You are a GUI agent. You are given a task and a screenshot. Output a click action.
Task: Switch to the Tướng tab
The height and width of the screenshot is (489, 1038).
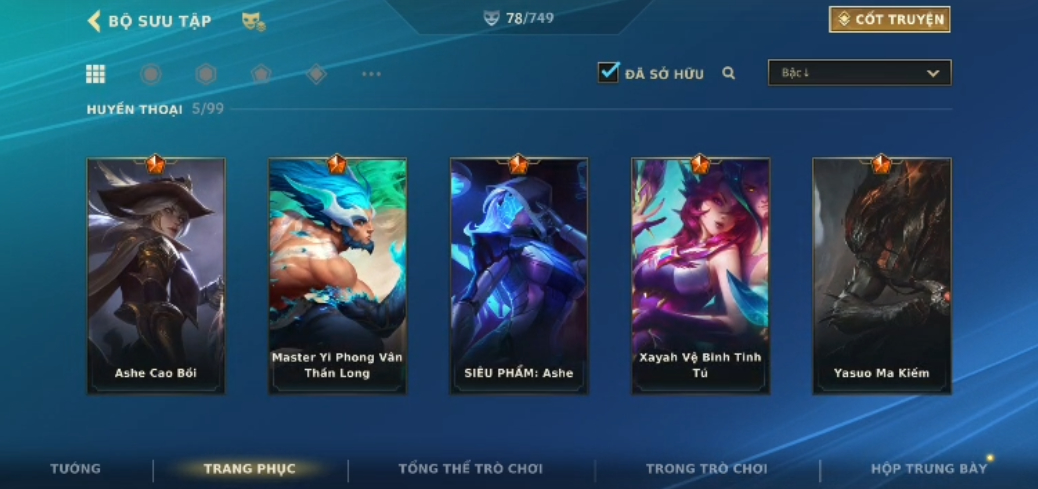click(75, 468)
